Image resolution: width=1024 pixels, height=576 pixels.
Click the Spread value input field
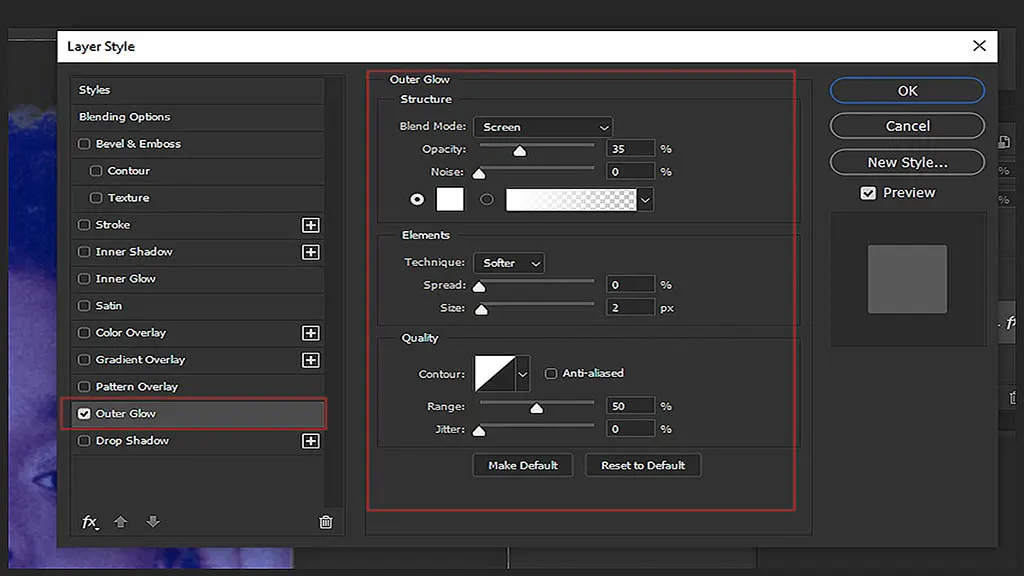(x=630, y=285)
